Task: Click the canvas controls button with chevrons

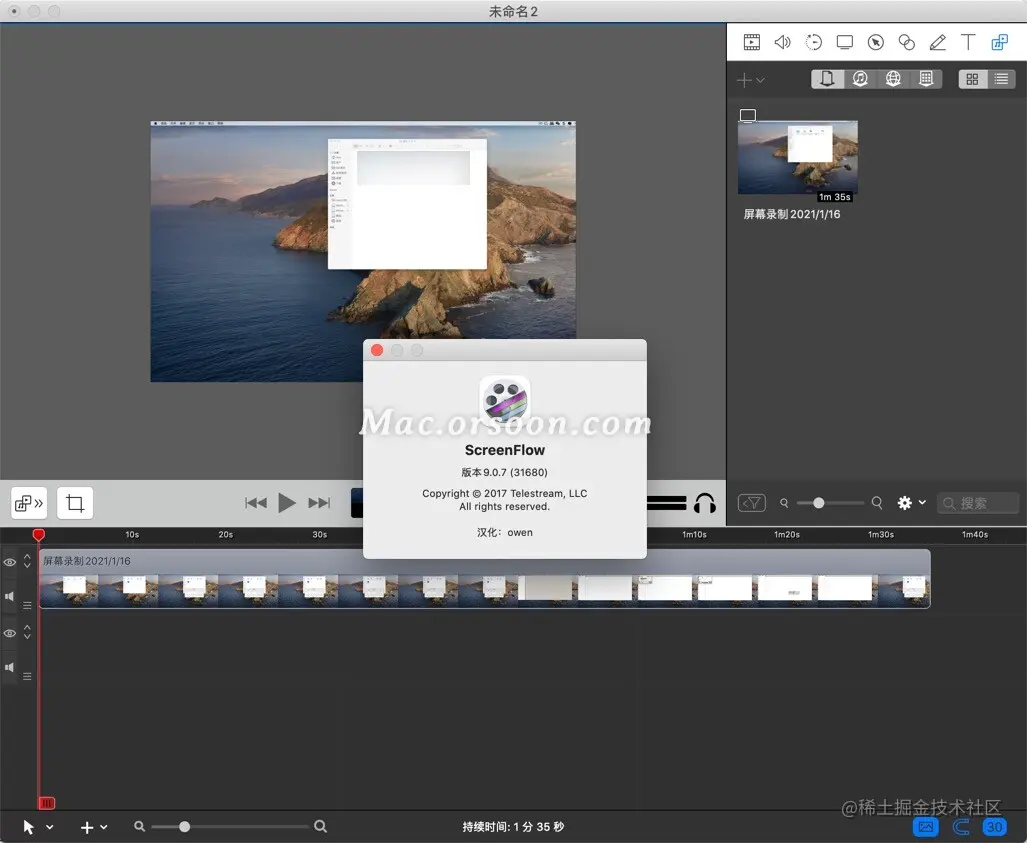Action: tap(29, 503)
